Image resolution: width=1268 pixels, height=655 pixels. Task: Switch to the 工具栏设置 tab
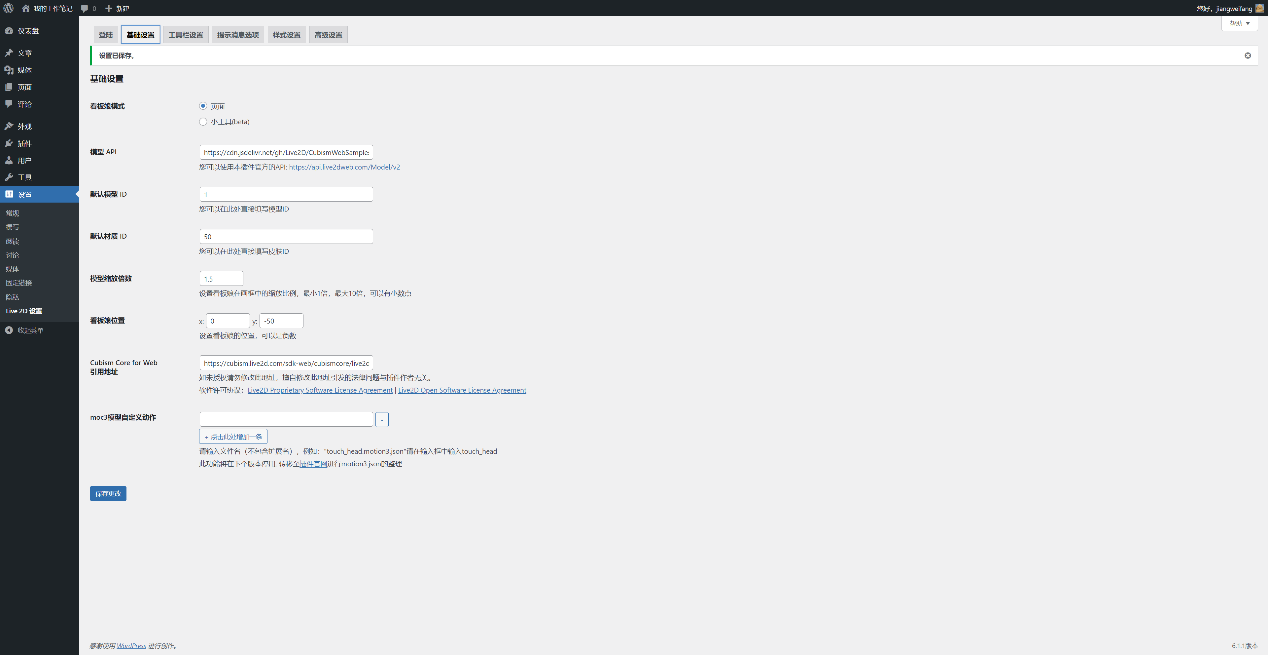pyautogui.click(x=185, y=35)
